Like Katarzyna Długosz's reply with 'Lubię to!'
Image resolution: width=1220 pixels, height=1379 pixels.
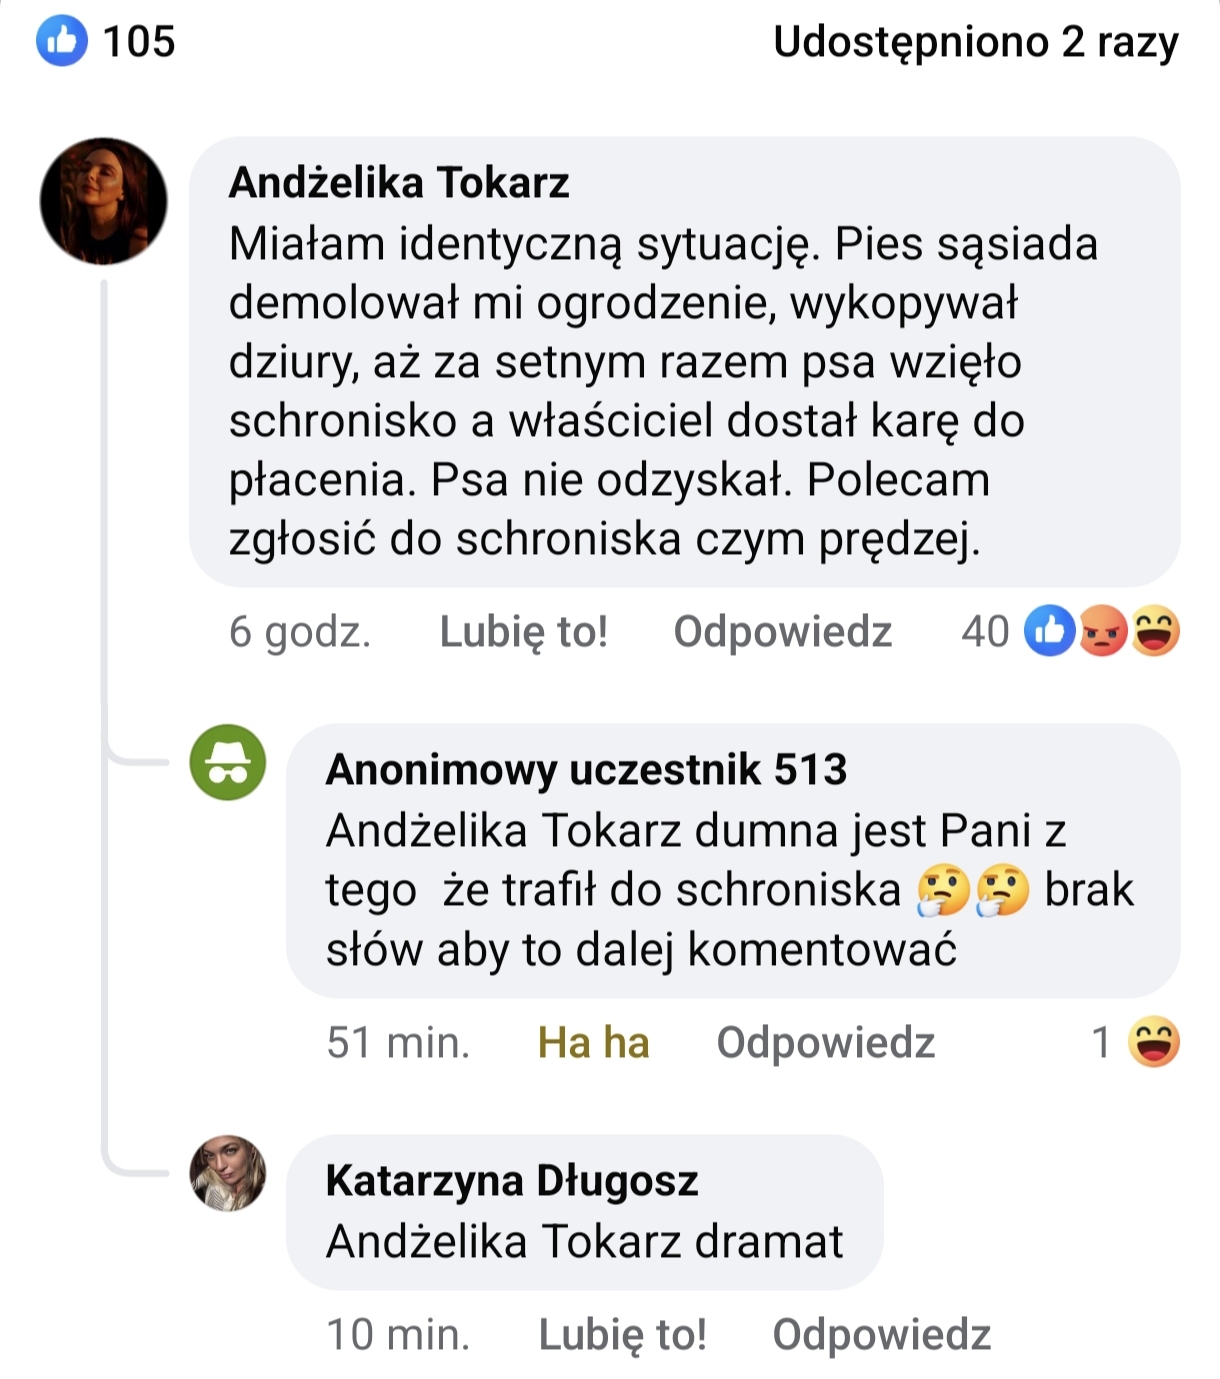click(622, 1335)
